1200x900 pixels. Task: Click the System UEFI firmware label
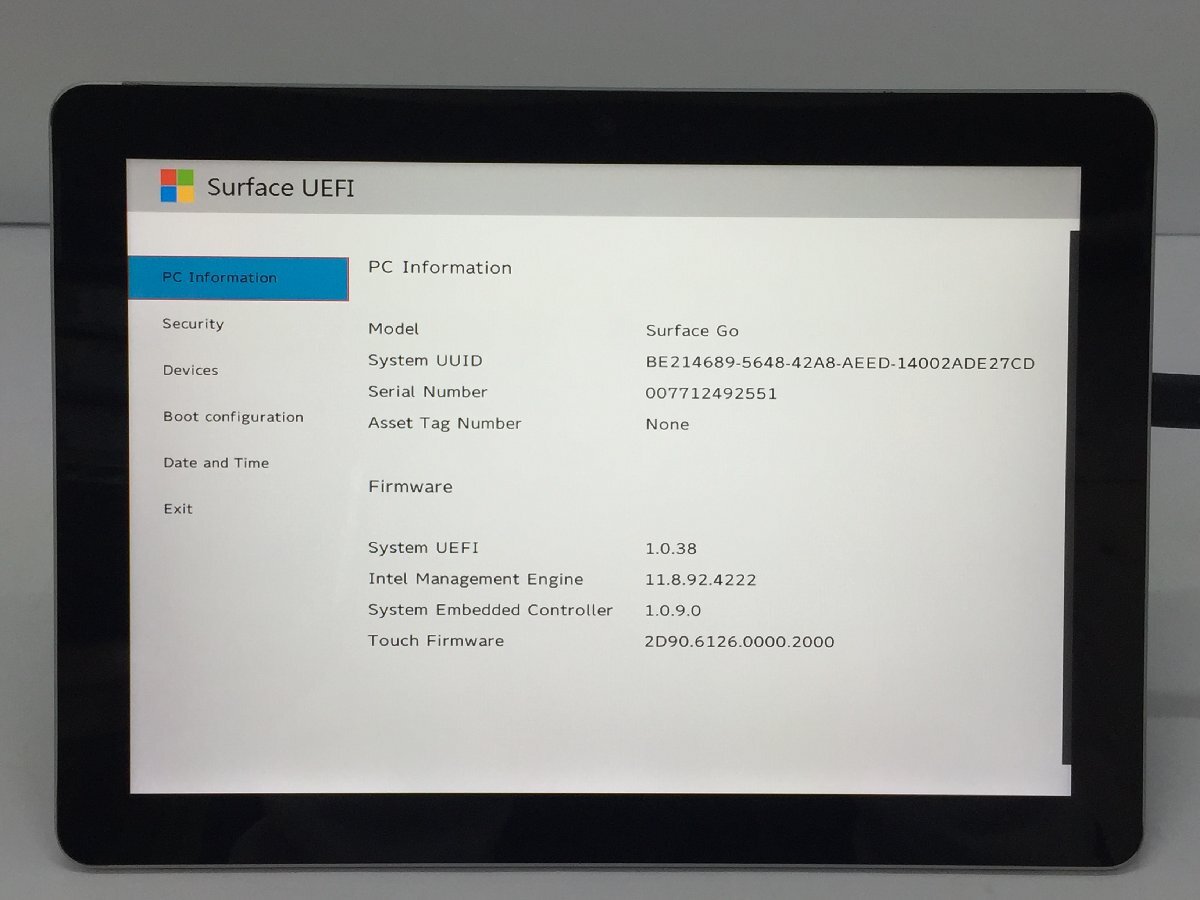[423, 548]
